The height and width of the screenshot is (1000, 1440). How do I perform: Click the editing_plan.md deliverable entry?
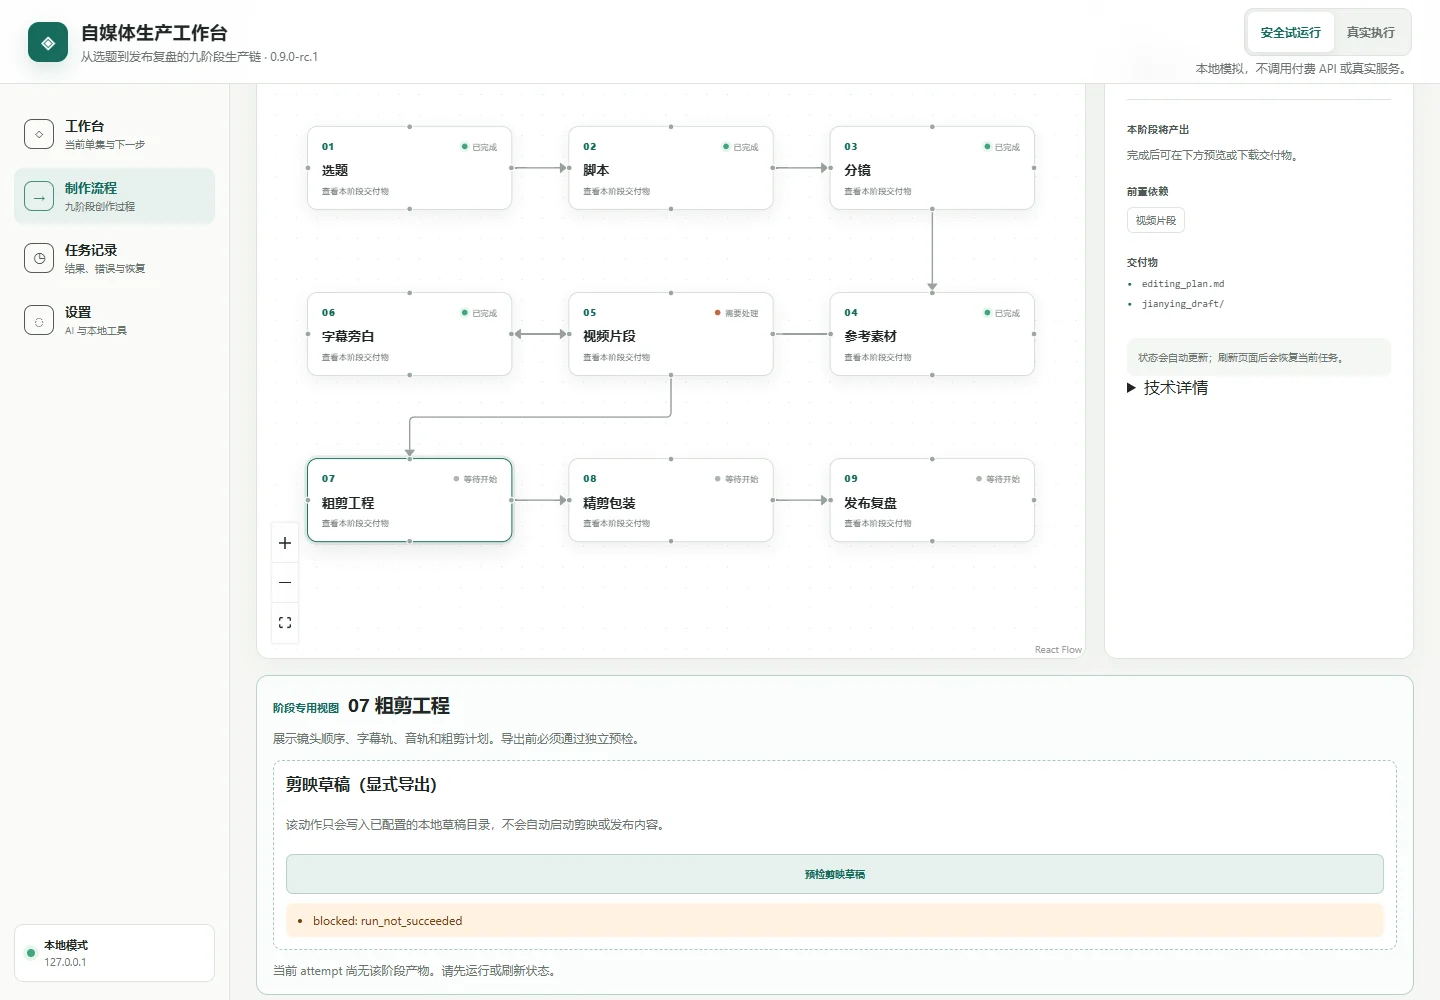[x=1183, y=284]
